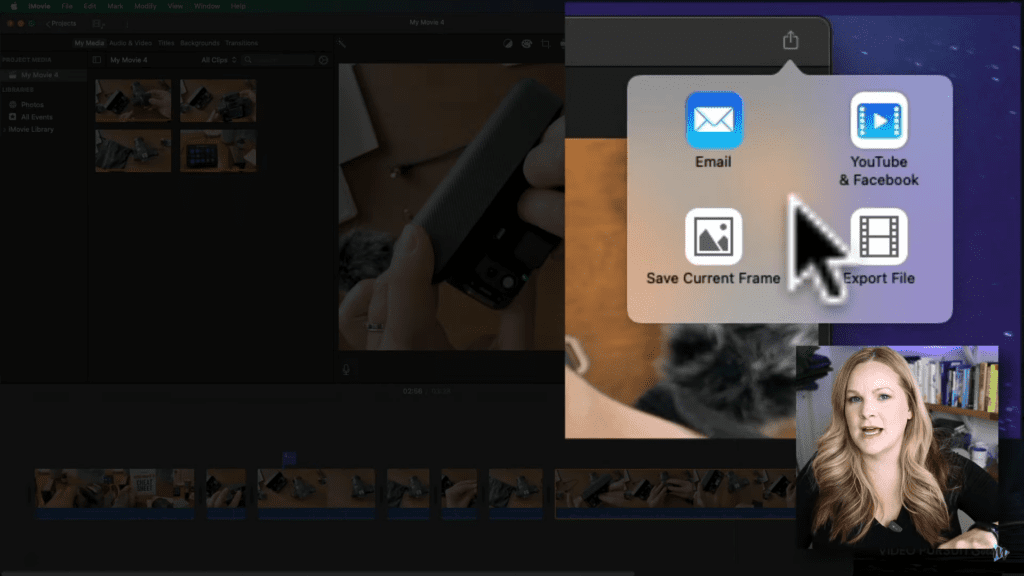The image size is (1024, 576).
Task: Open the Apple menu
Action: (x=13, y=6)
